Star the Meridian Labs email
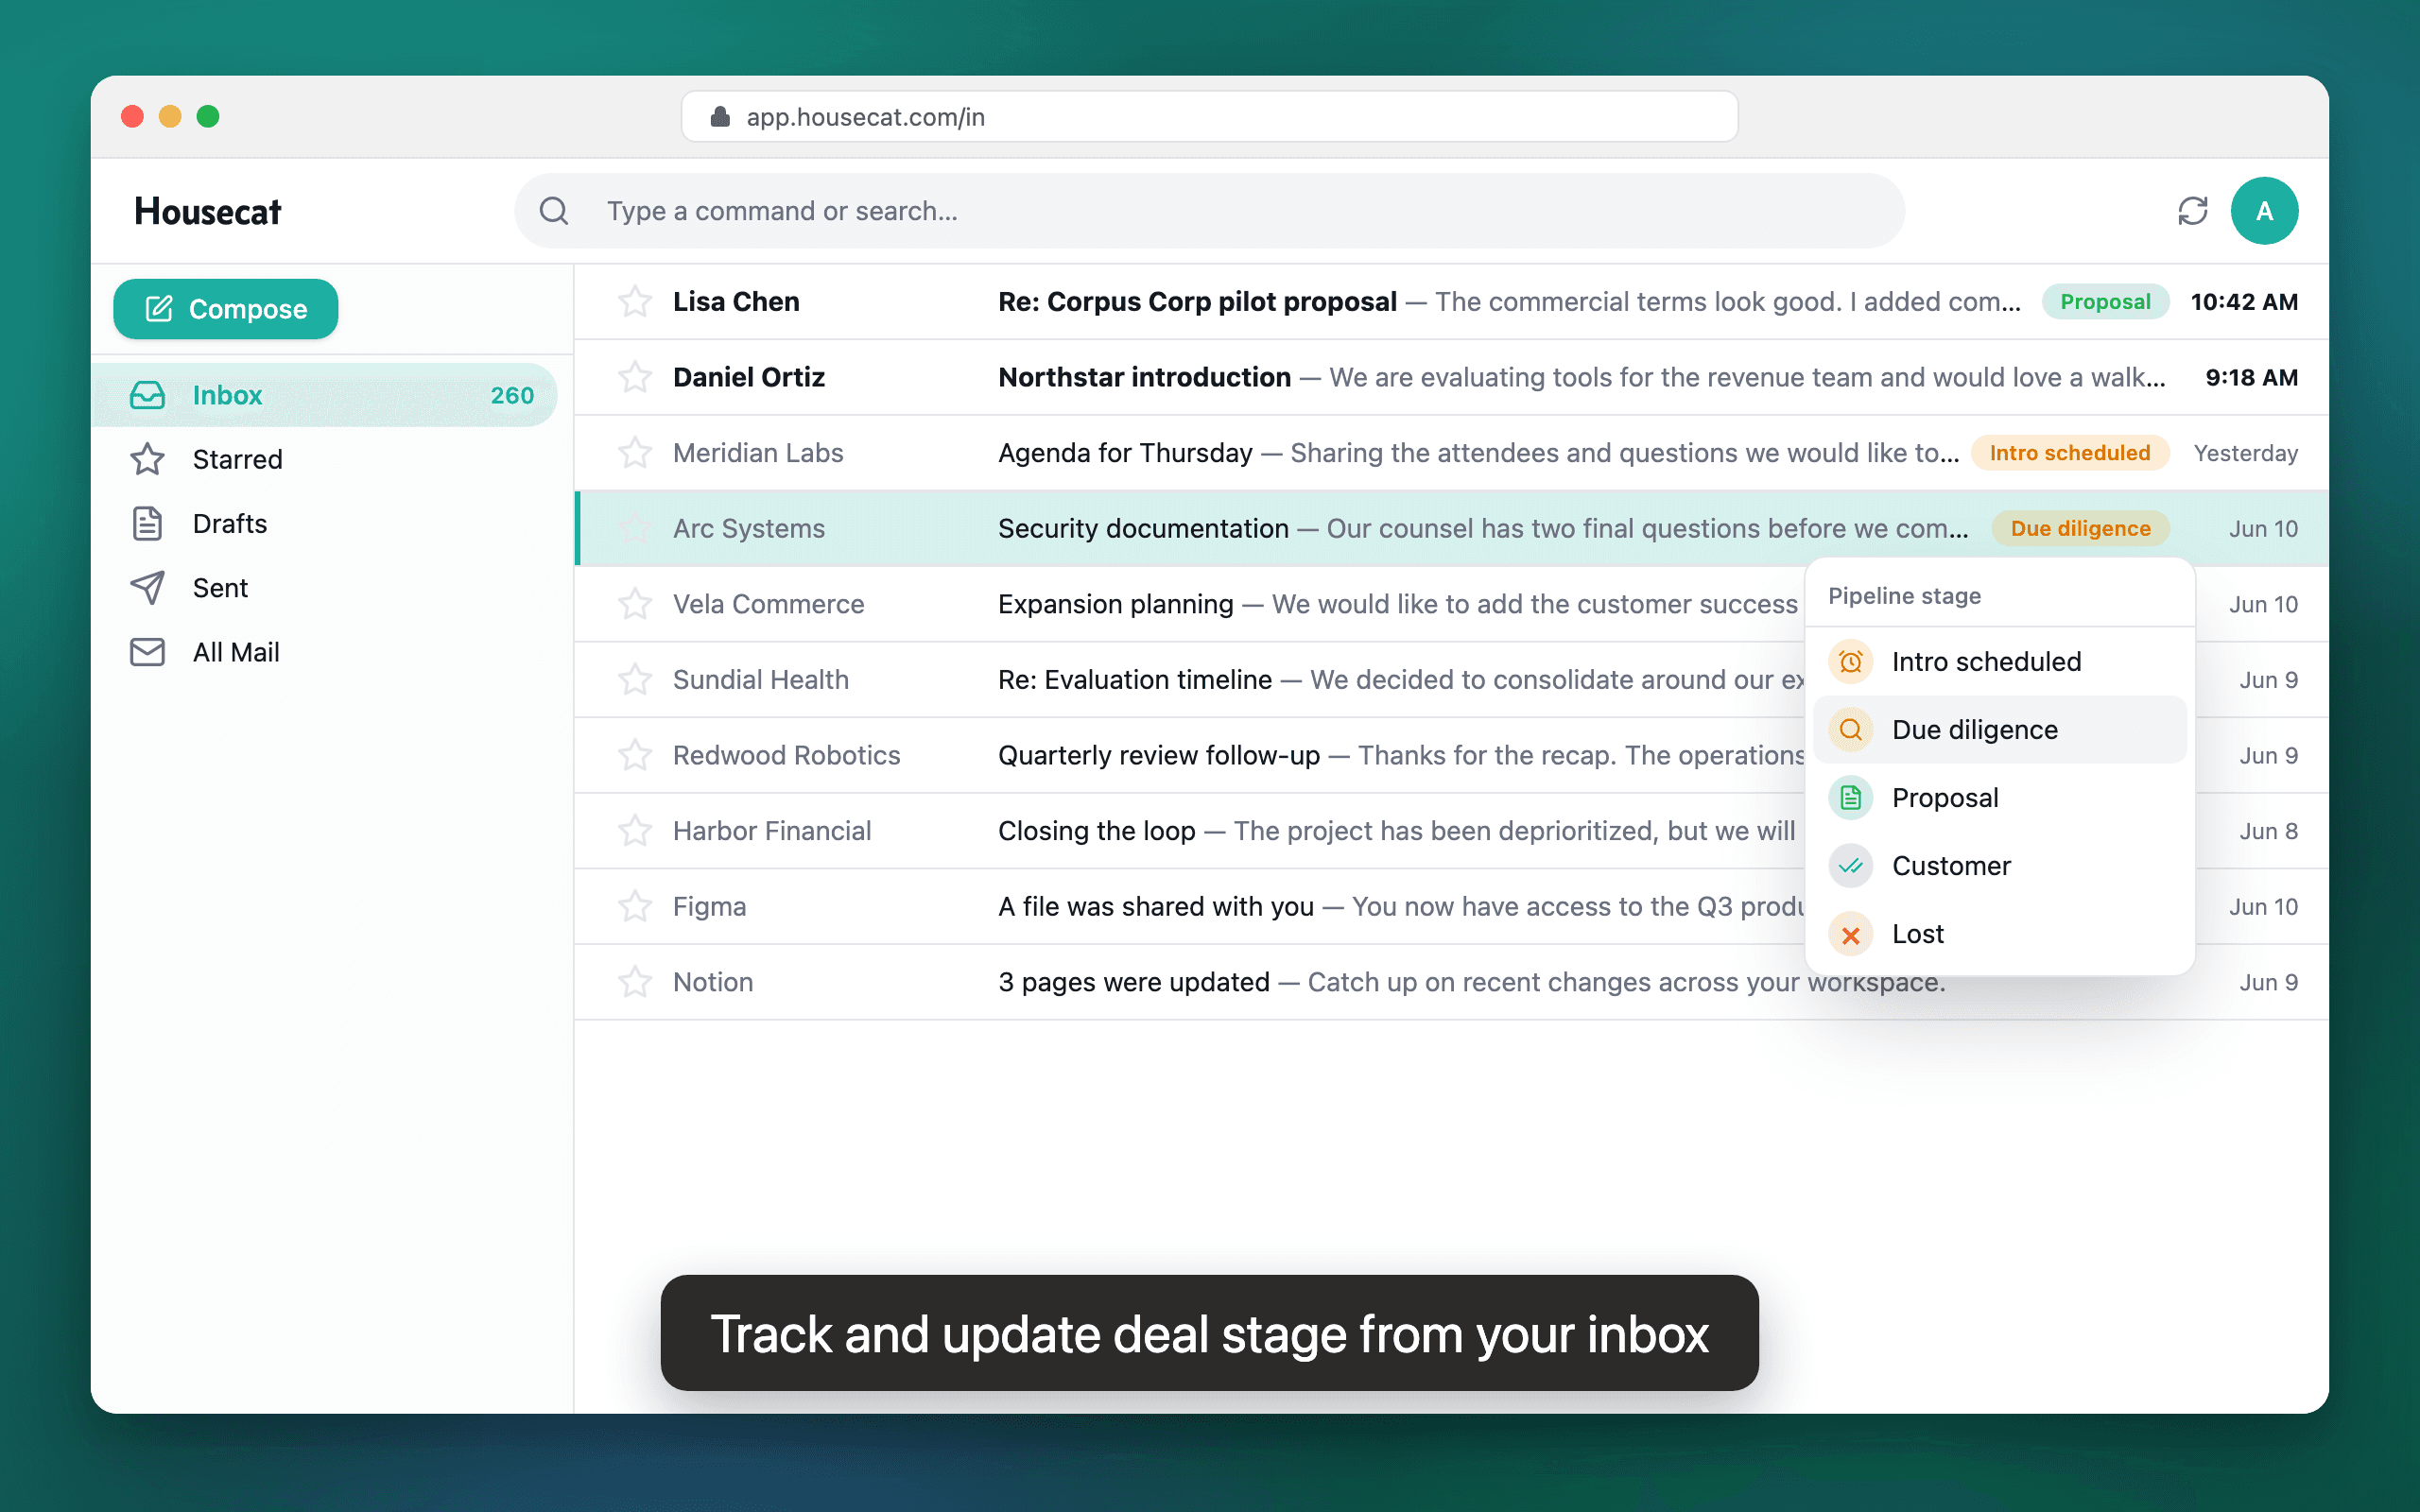 635,453
